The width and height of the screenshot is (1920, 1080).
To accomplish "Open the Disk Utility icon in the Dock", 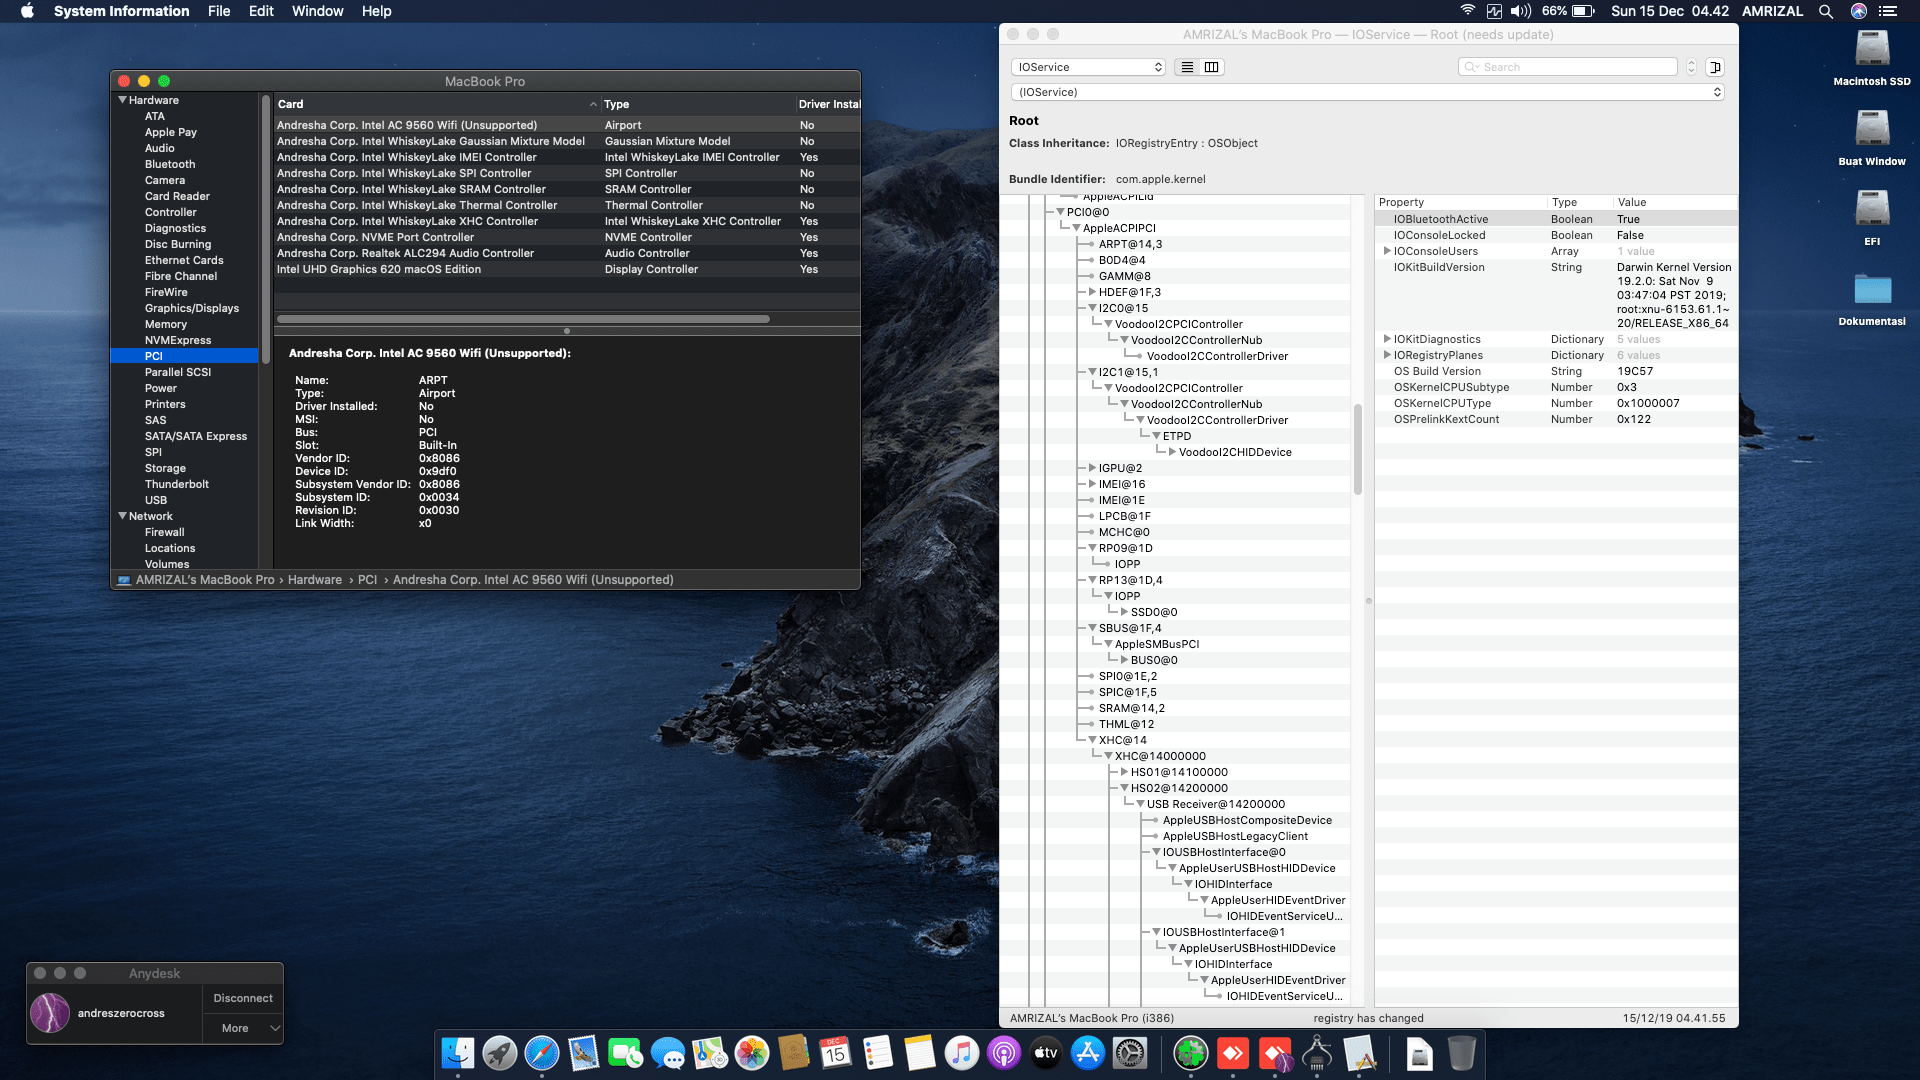I will click(x=1418, y=1053).
